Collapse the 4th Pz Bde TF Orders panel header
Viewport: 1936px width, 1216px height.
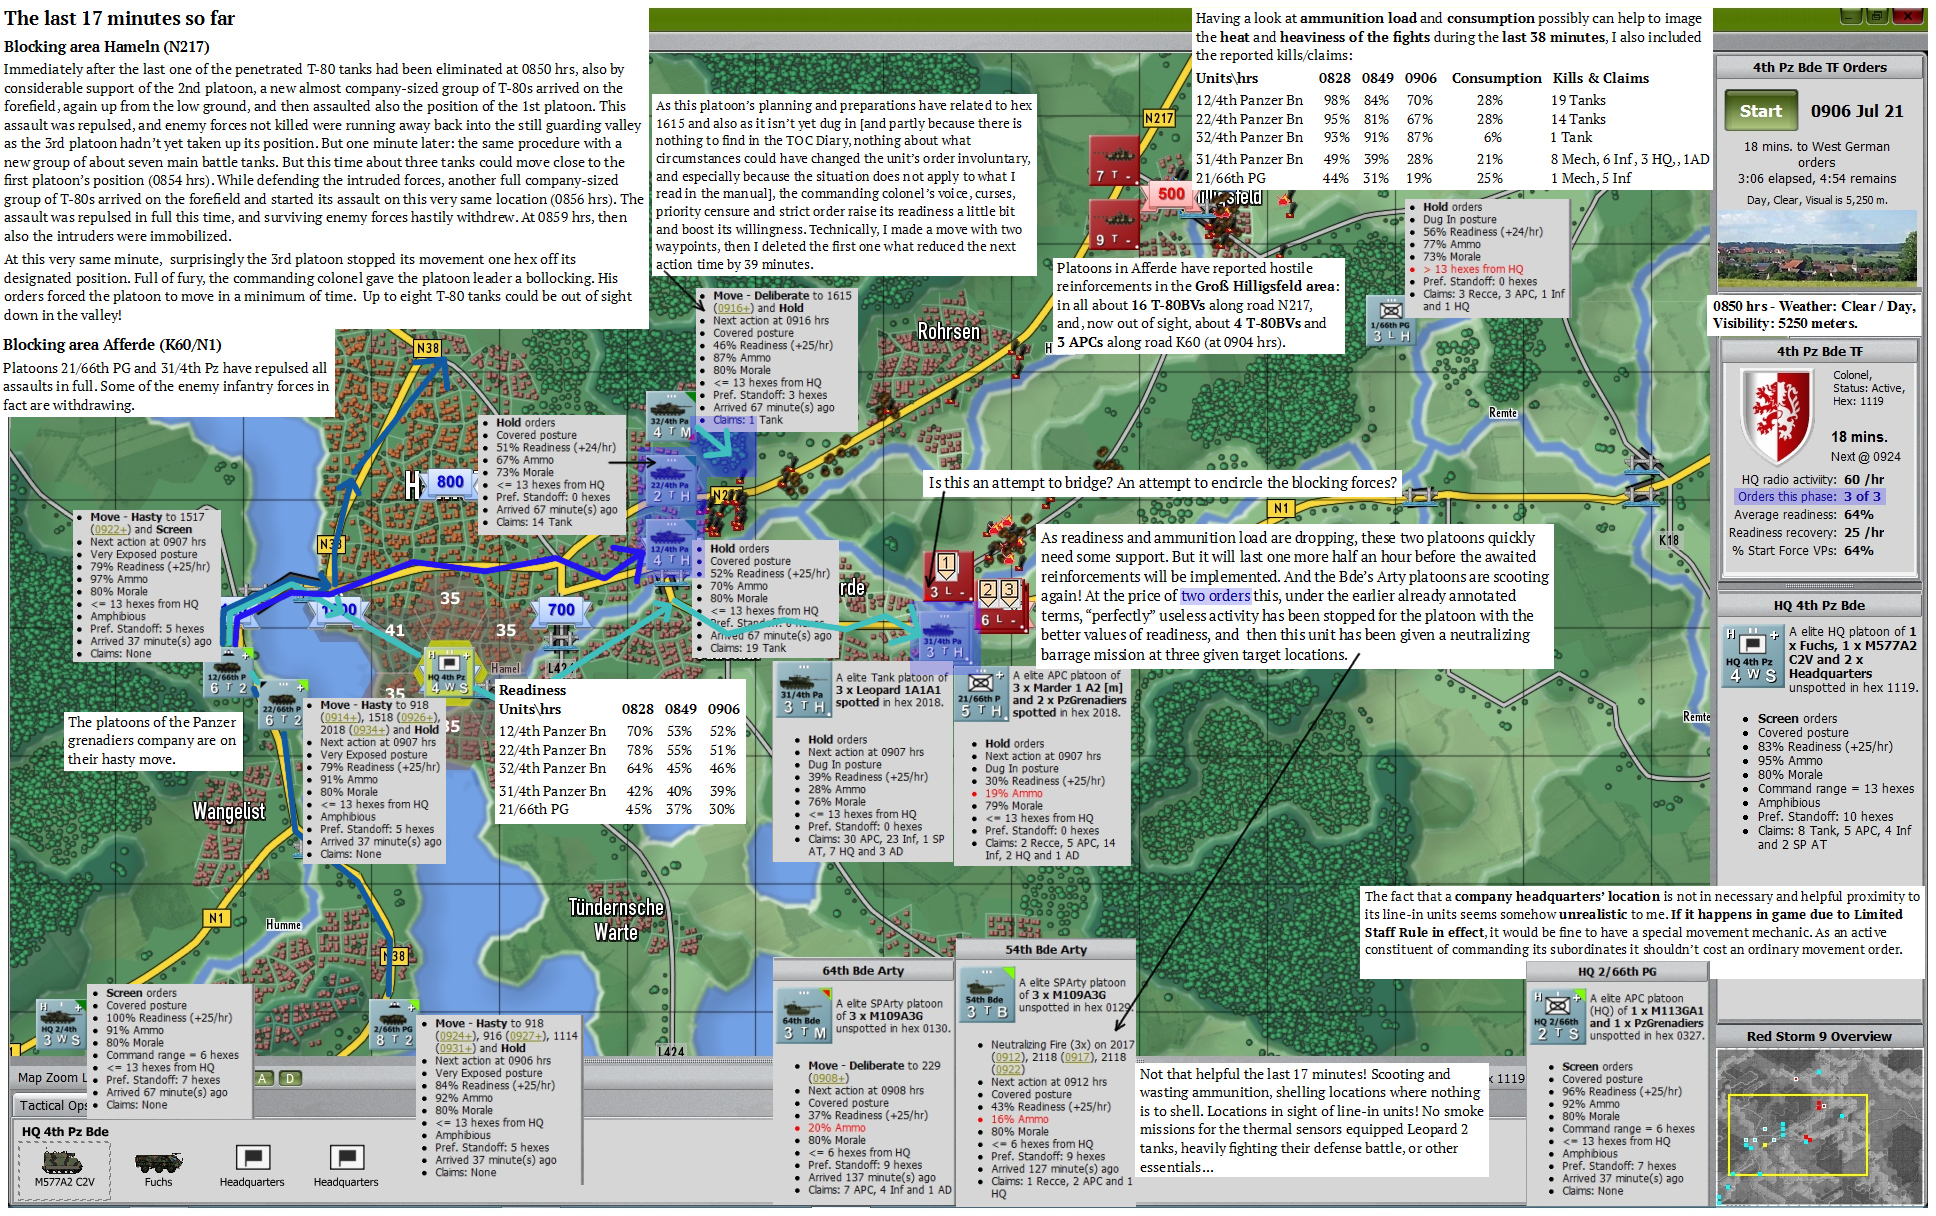1819,67
